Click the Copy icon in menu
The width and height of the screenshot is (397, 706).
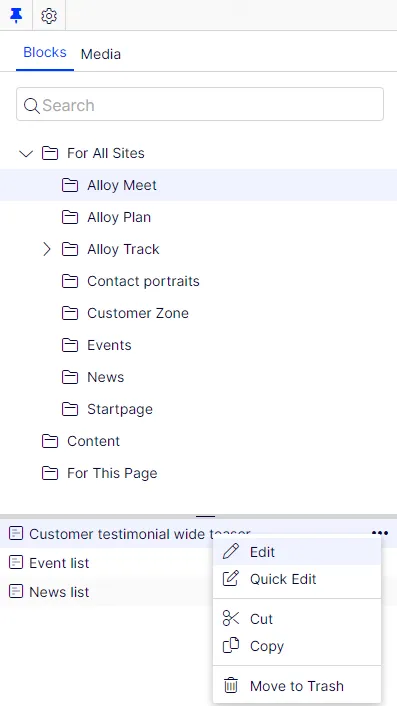pos(231,645)
